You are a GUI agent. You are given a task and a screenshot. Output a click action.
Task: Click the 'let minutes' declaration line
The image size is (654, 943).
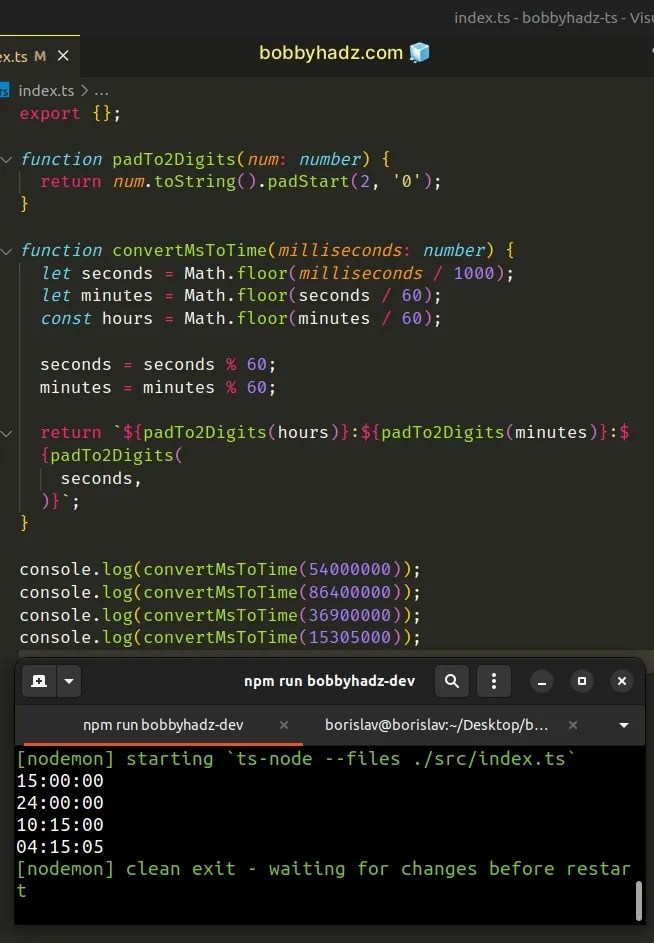[x=241, y=296]
